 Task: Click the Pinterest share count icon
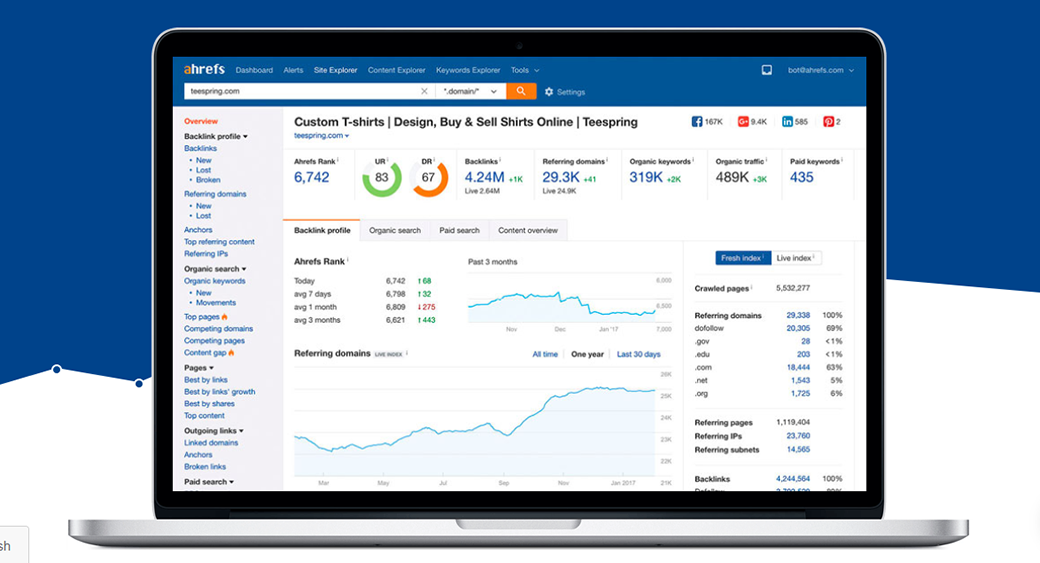pyautogui.click(x=828, y=122)
